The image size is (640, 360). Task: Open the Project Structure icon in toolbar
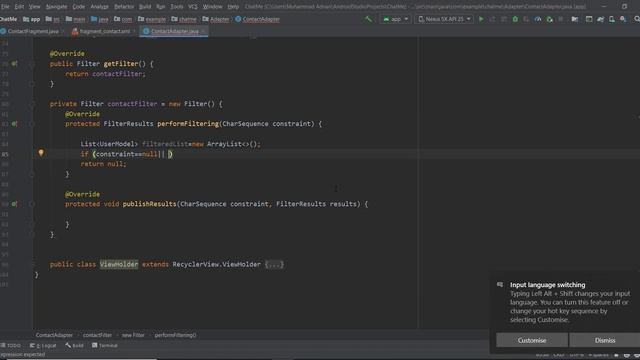[575, 19]
